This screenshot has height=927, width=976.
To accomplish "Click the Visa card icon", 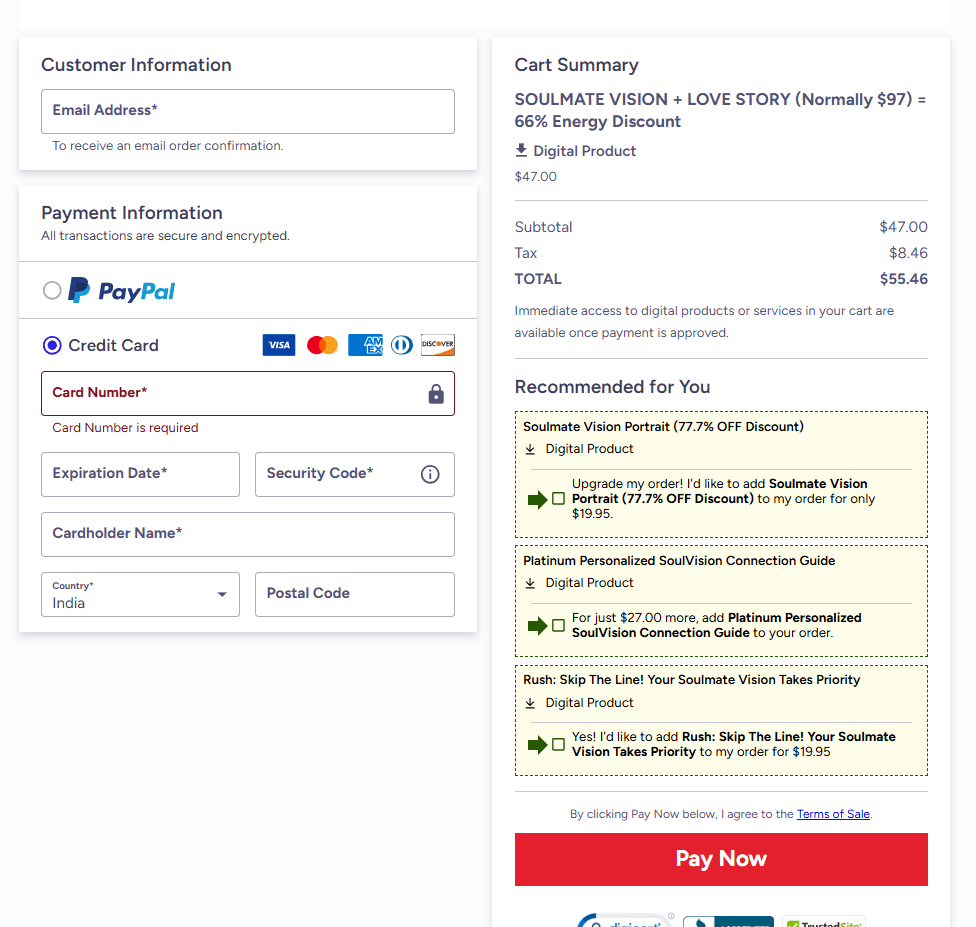I will click(x=279, y=345).
